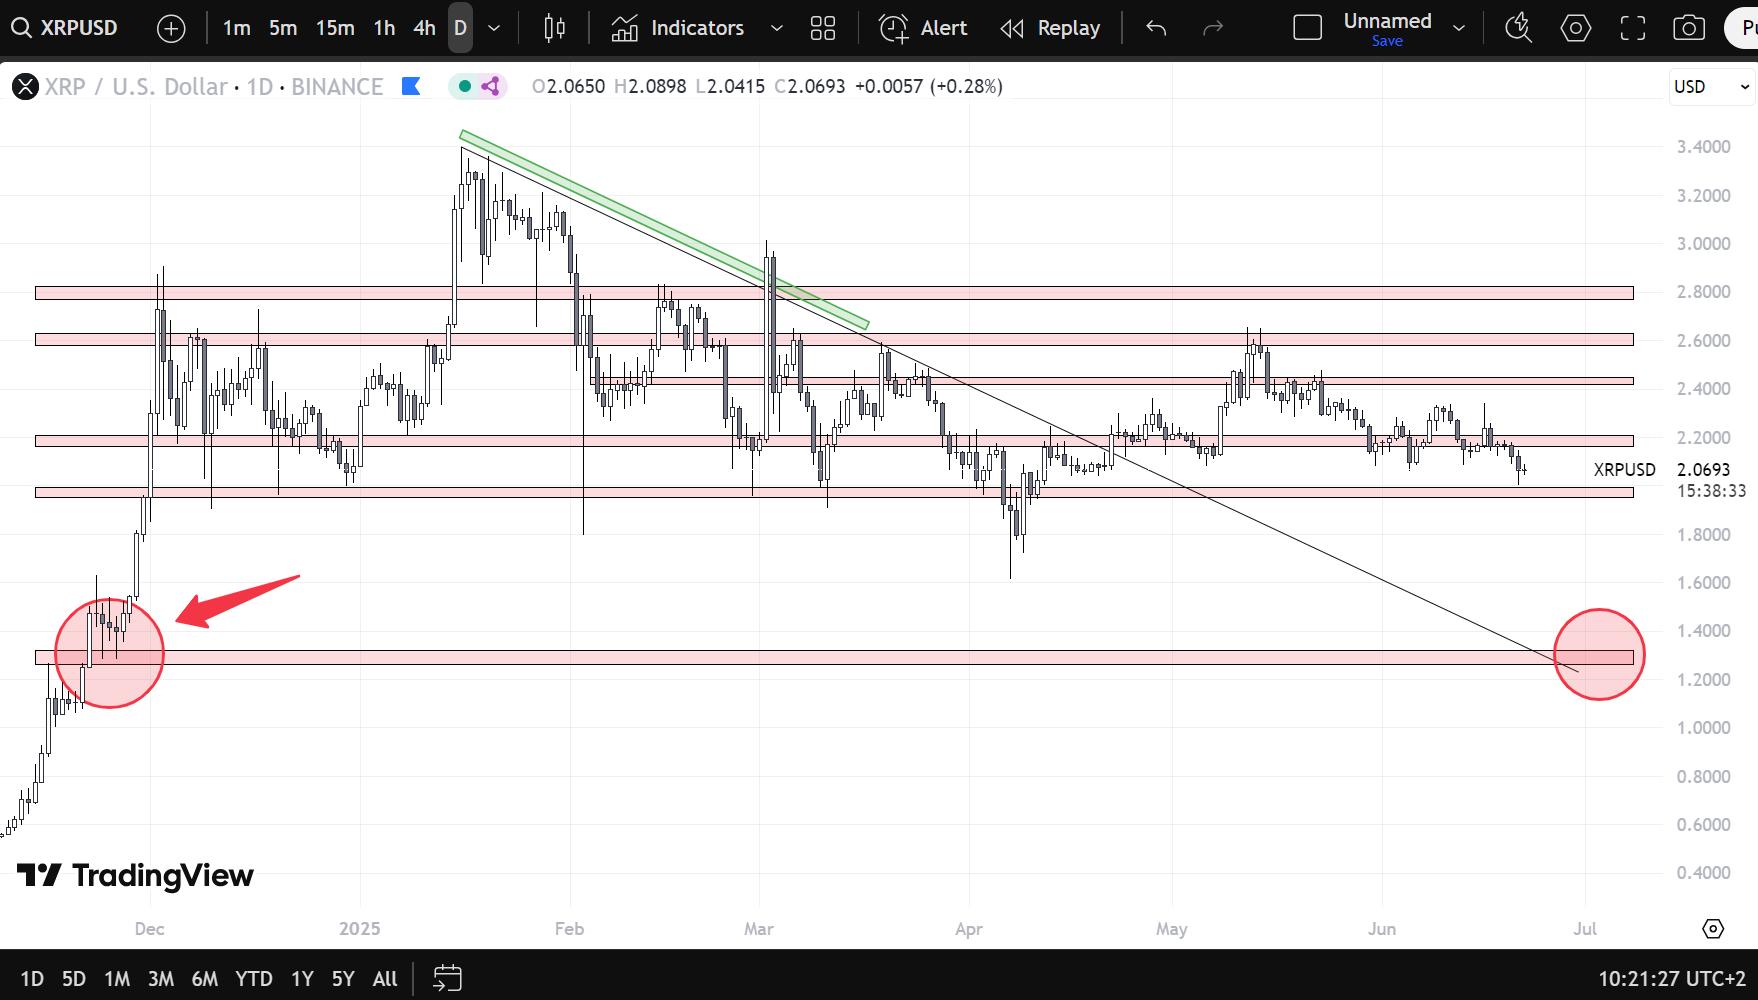Undo the last chart action

1156,28
